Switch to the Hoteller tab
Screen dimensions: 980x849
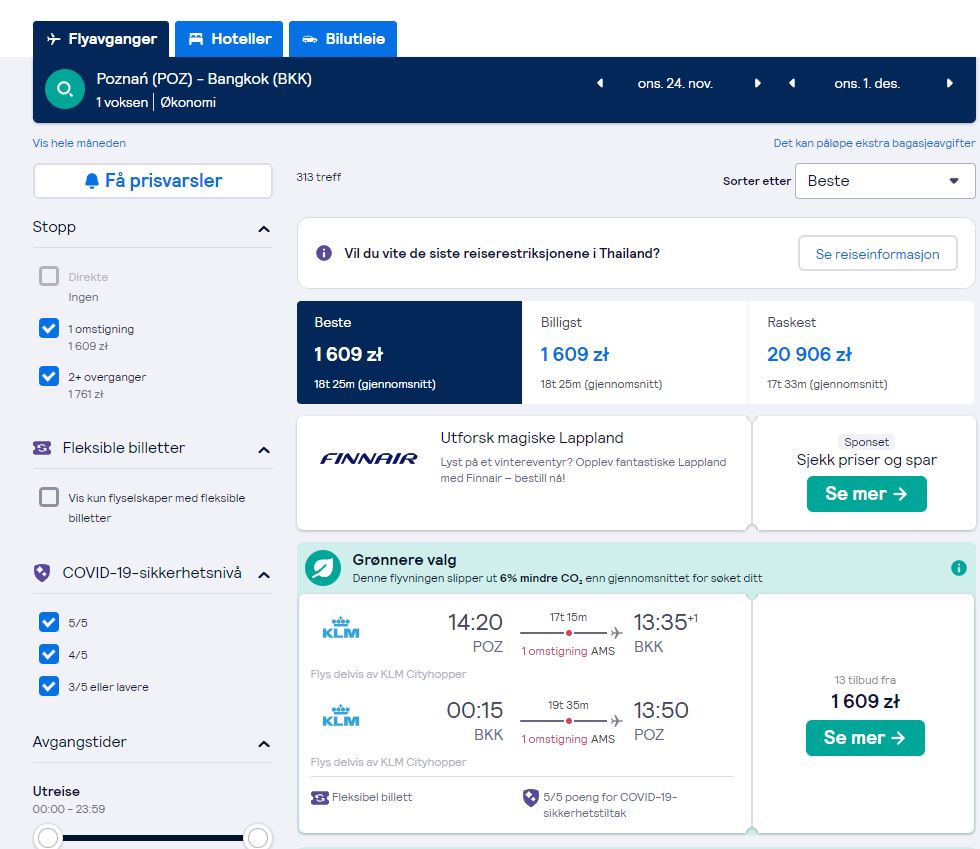(x=229, y=39)
